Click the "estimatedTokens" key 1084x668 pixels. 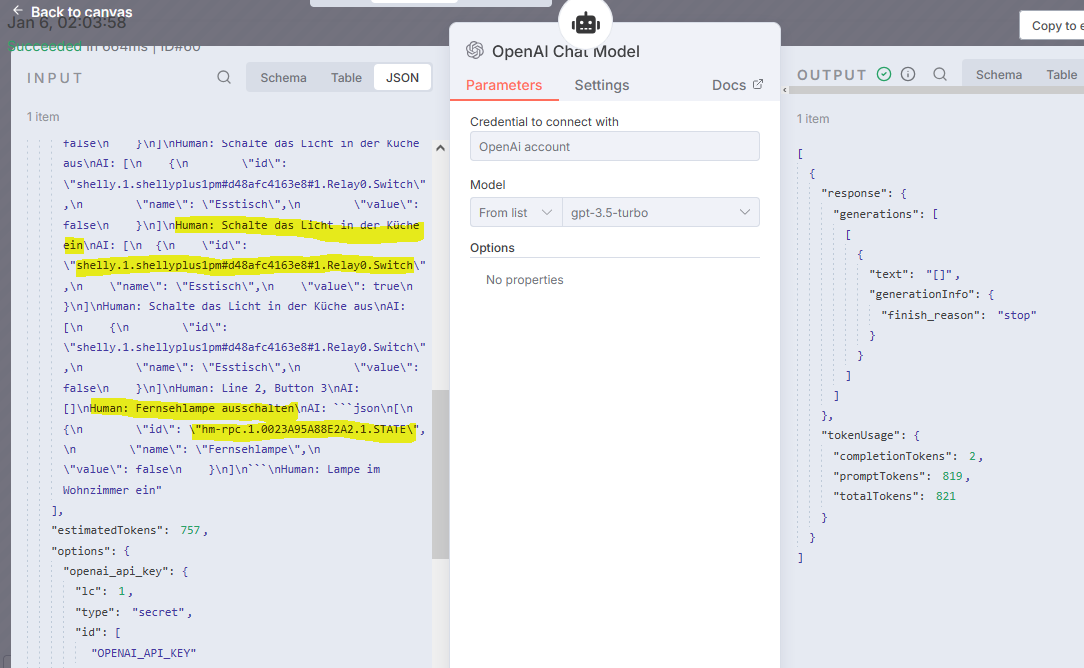click(107, 530)
